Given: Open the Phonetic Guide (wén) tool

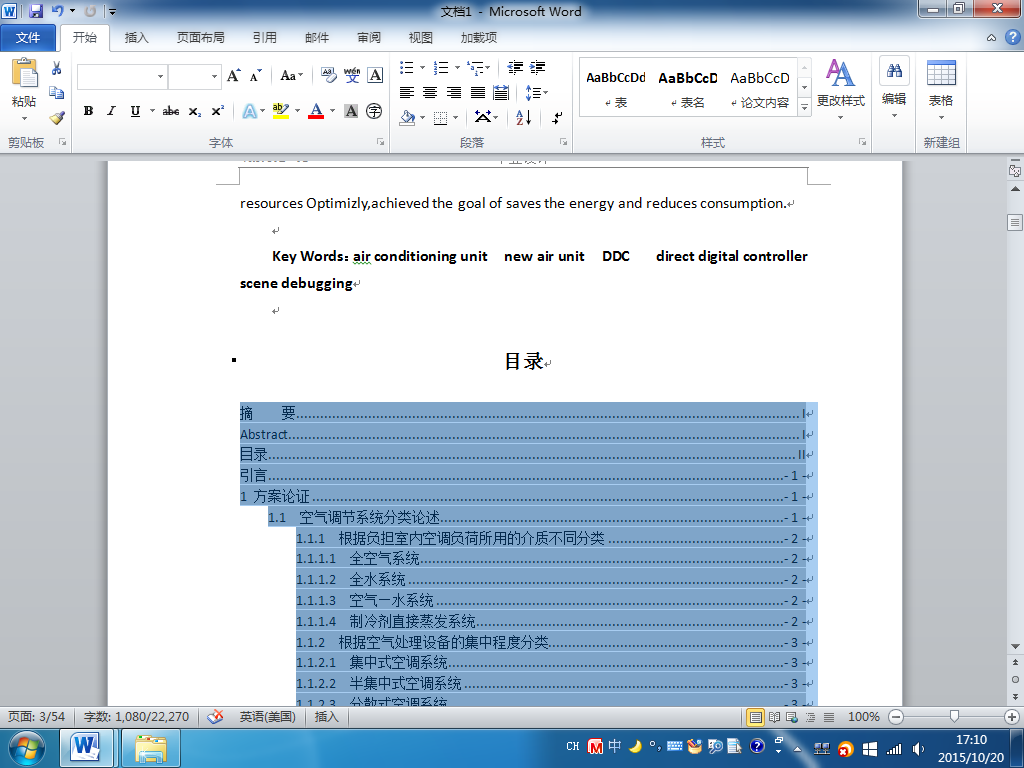Looking at the screenshot, I should coord(352,76).
